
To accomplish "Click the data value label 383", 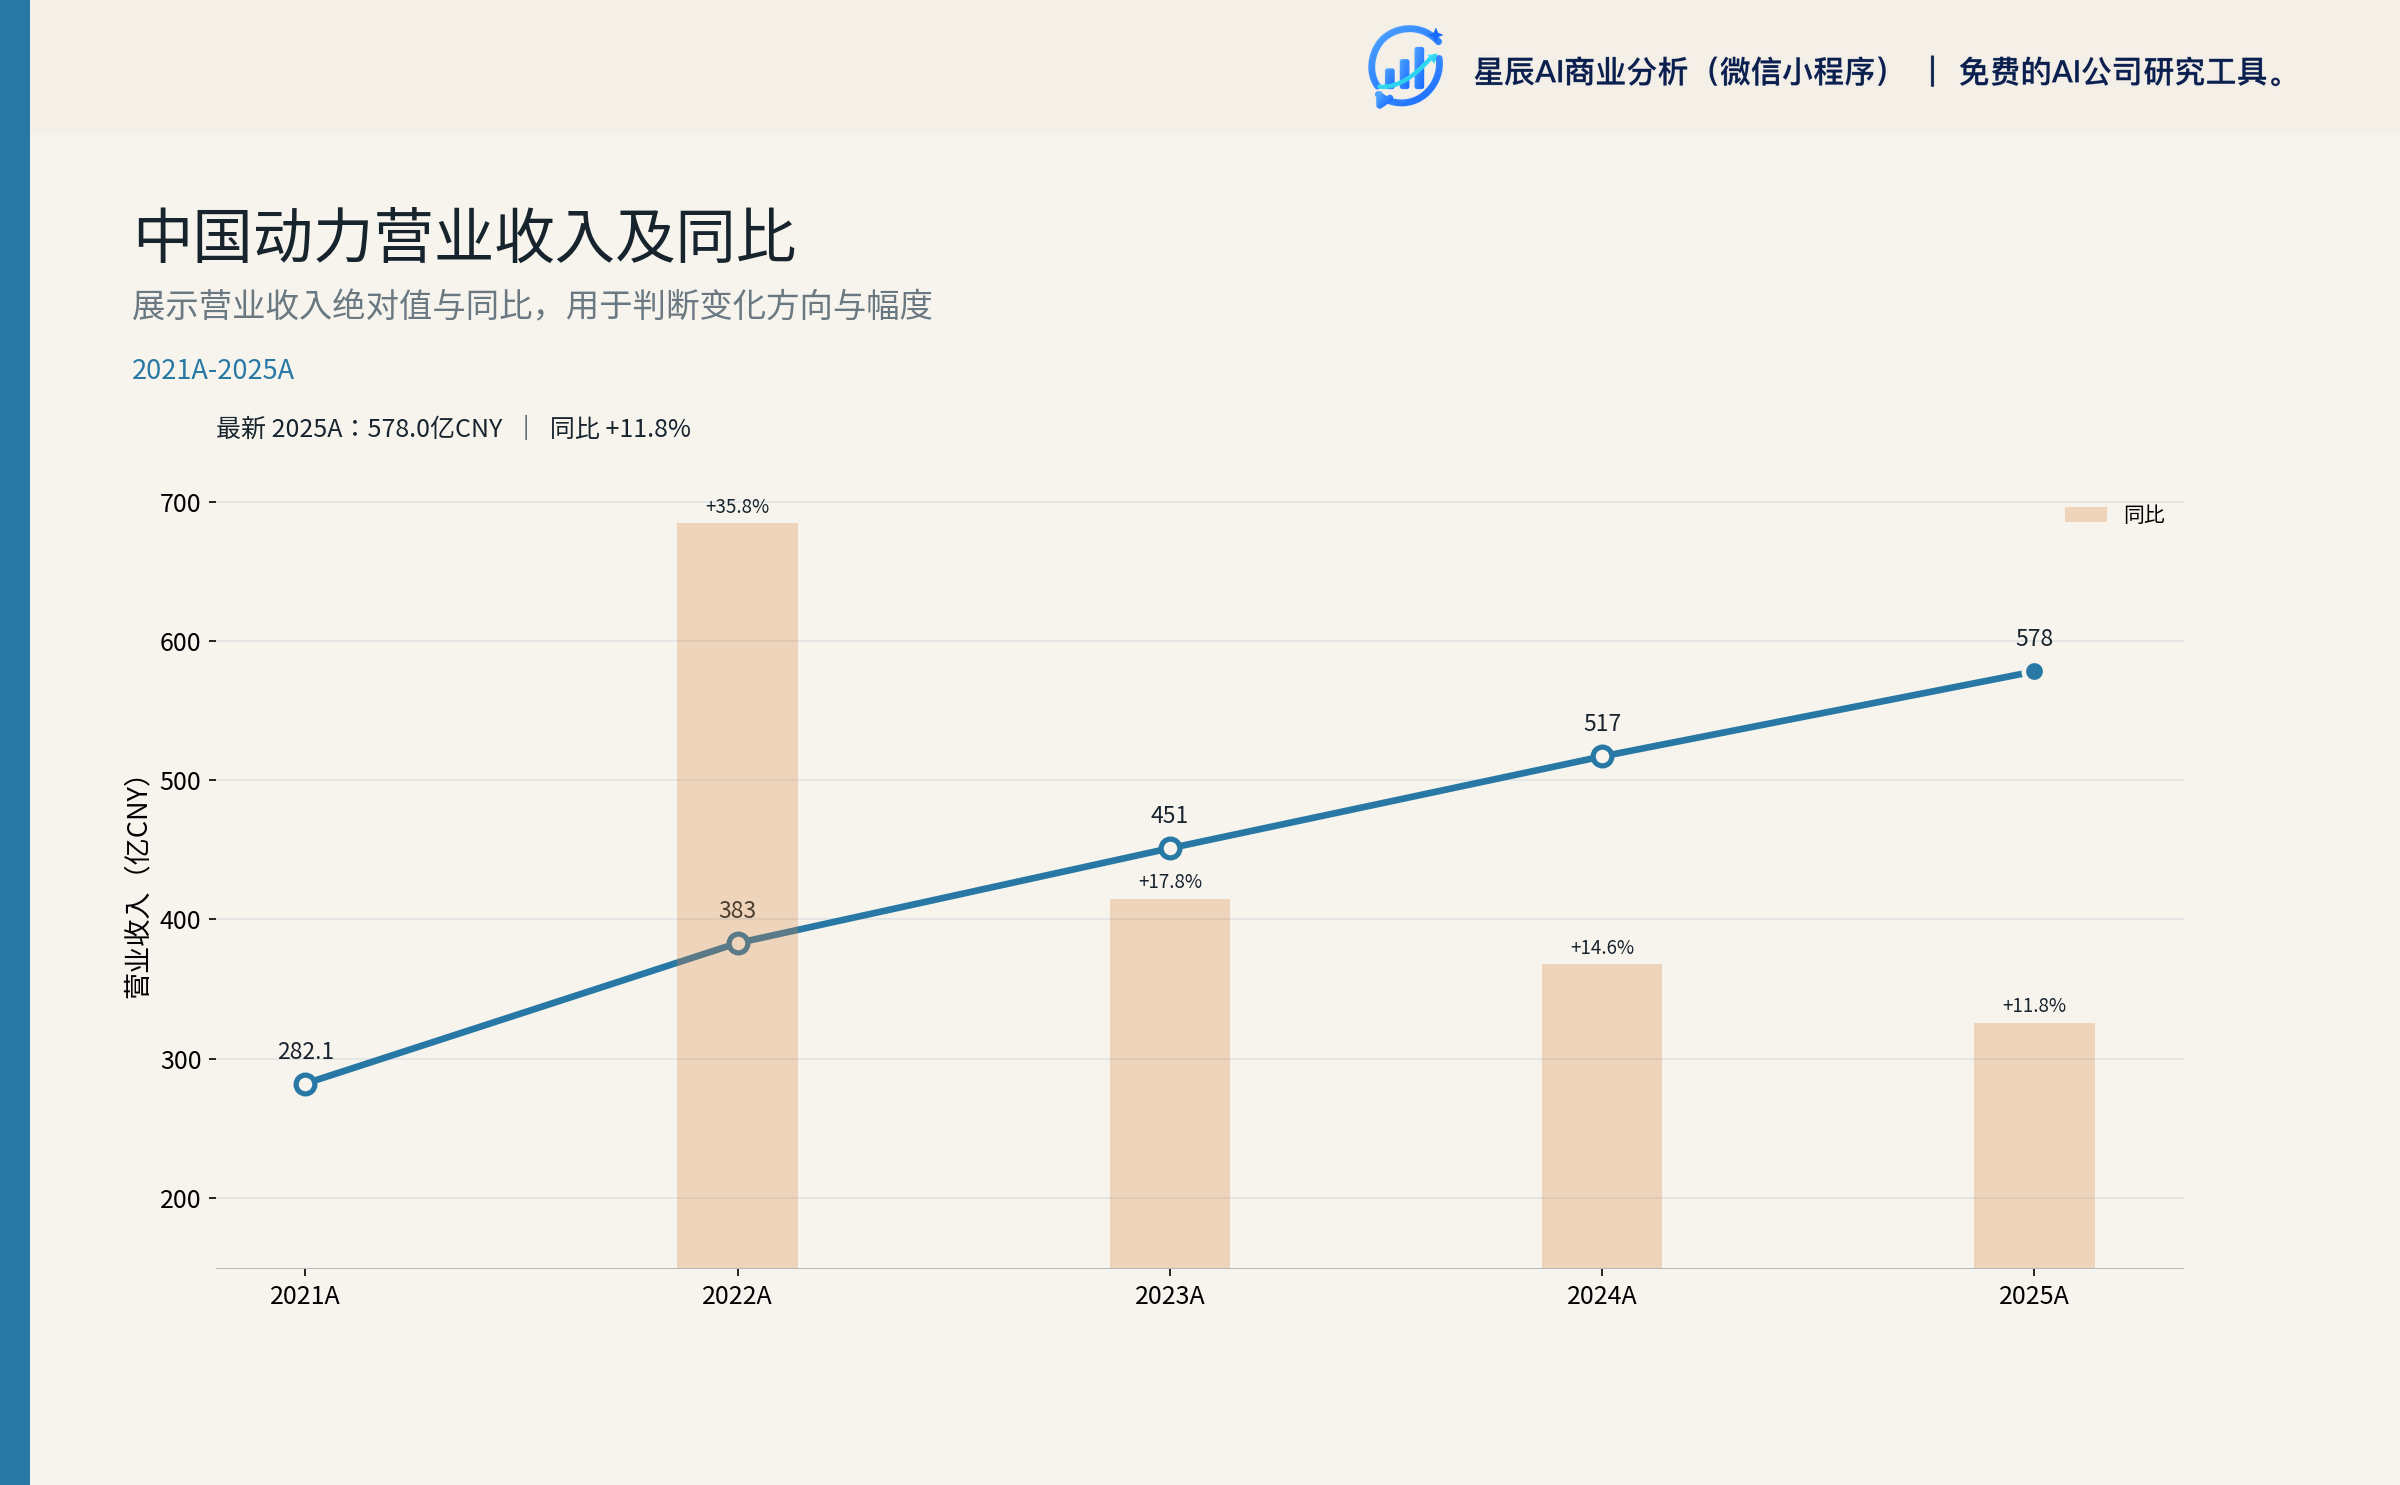I will [737, 910].
